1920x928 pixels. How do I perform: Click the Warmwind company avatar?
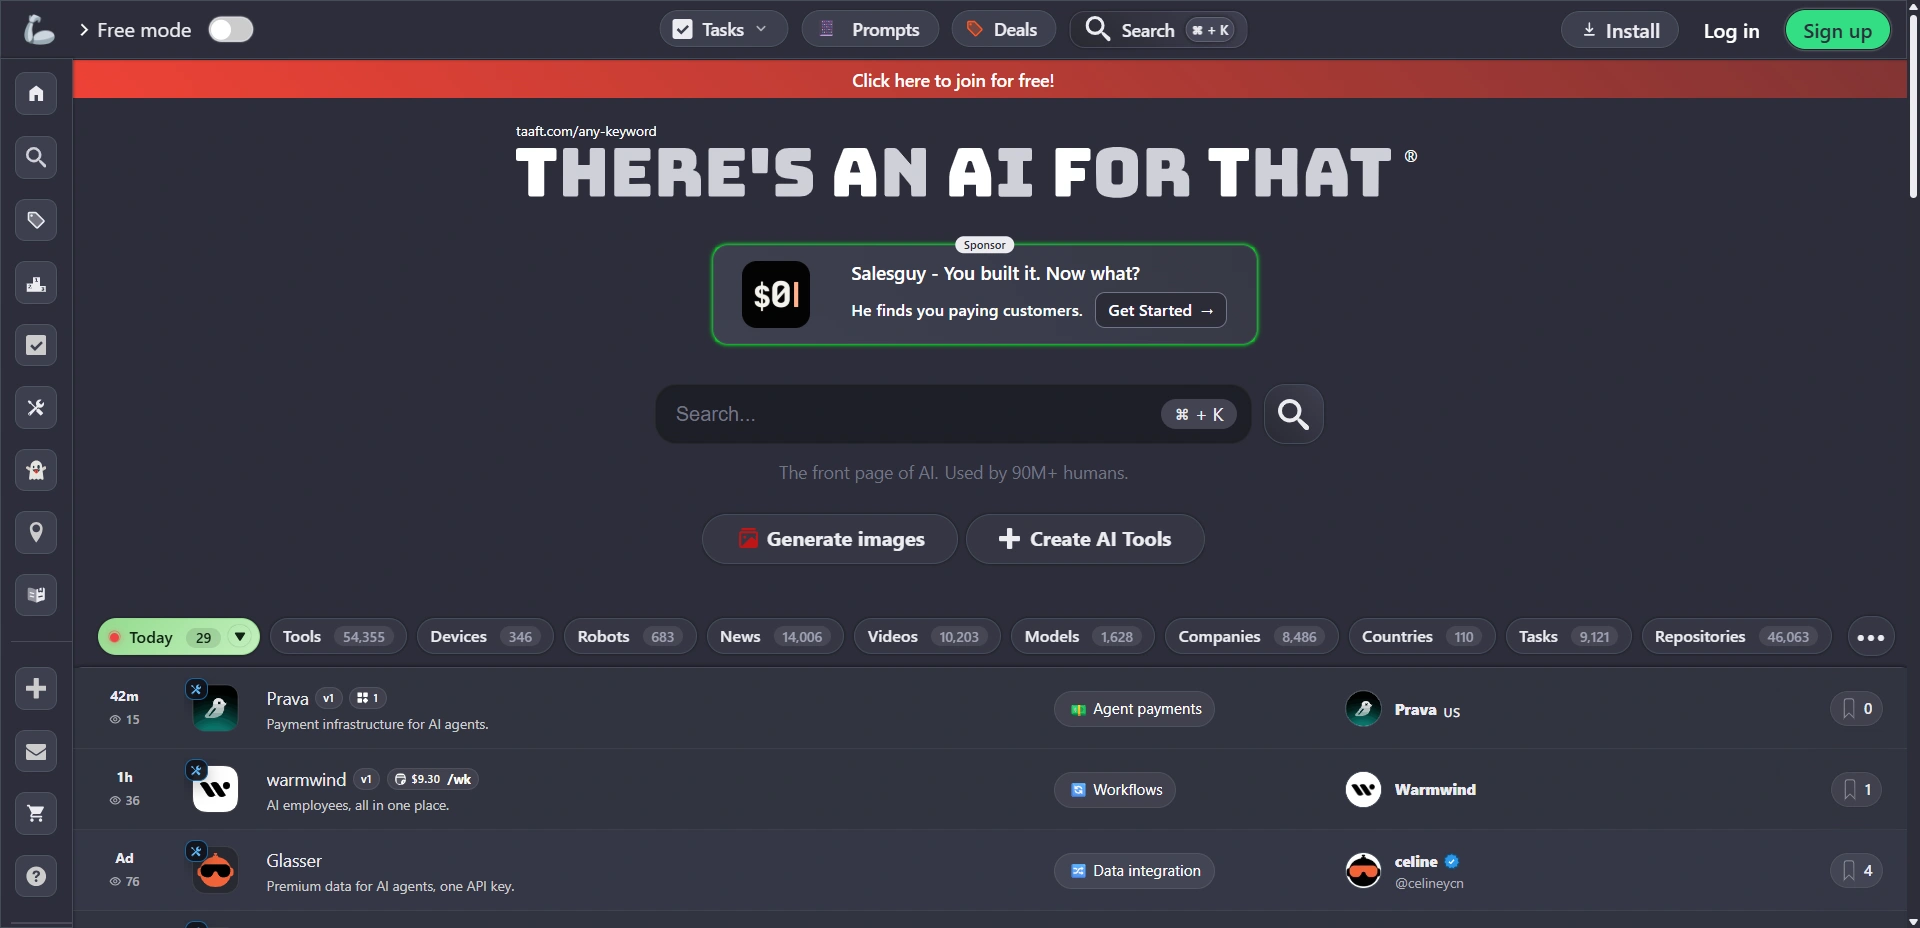(1363, 789)
